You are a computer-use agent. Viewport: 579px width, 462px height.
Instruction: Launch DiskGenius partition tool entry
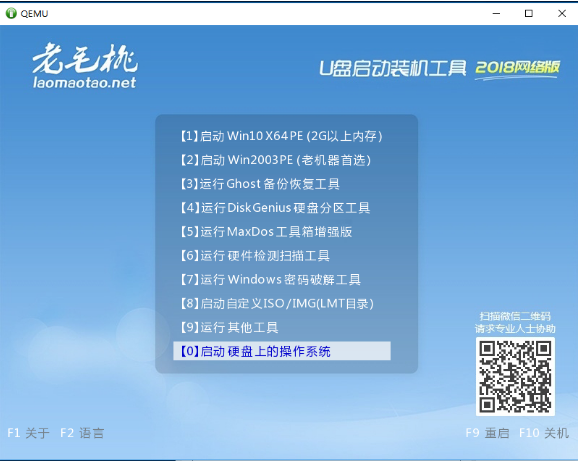tap(275, 208)
